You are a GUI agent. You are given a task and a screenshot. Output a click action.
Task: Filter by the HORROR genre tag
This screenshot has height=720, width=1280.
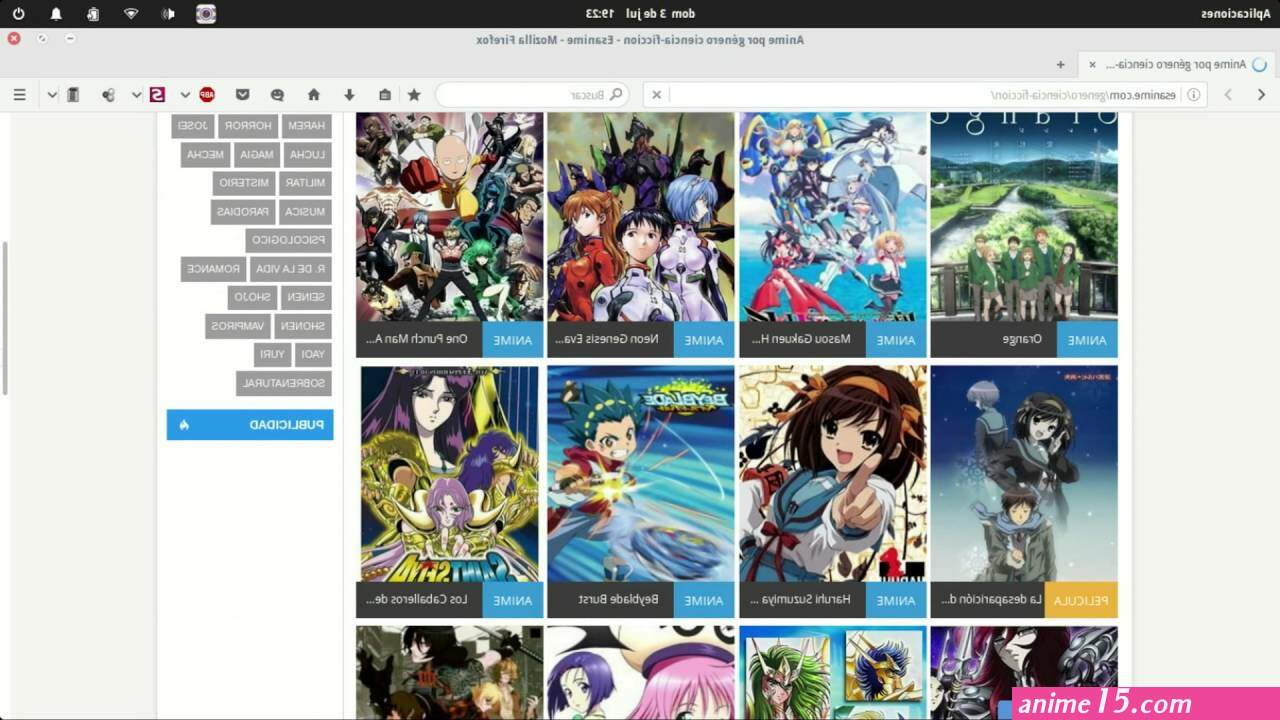[x=248, y=126]
